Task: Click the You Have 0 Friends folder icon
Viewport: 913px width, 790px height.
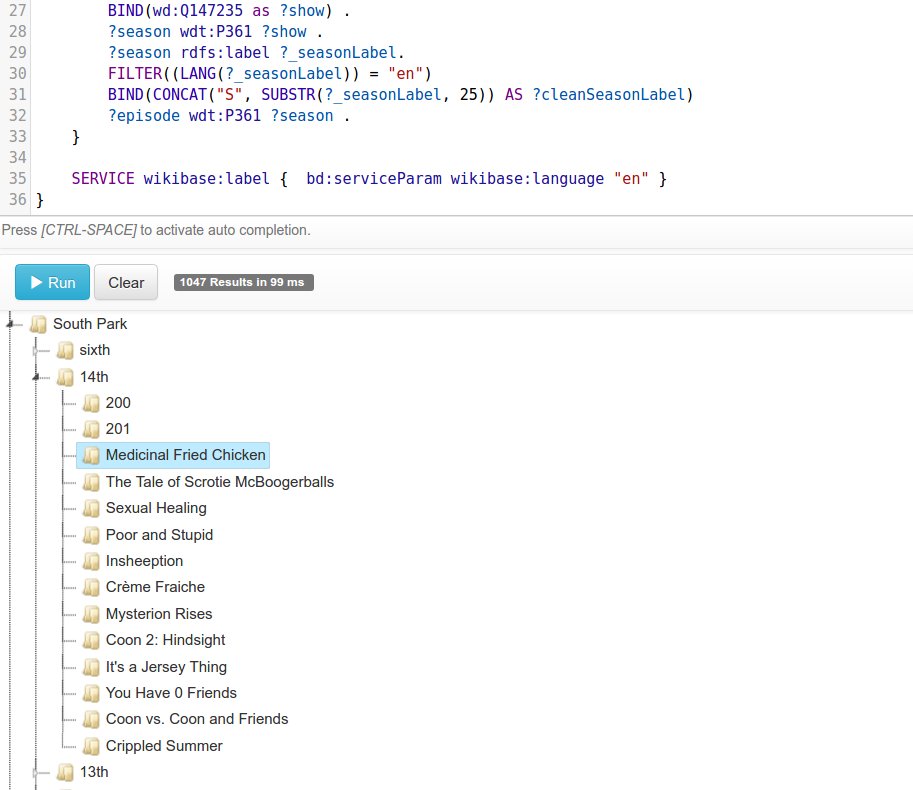Action: pos(91,694)
